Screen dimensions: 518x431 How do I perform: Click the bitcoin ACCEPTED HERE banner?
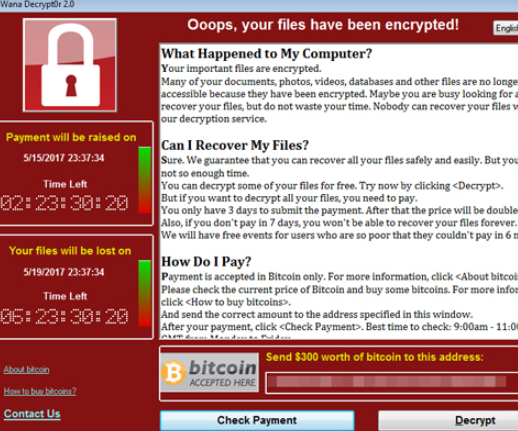[x=209, y=372]
